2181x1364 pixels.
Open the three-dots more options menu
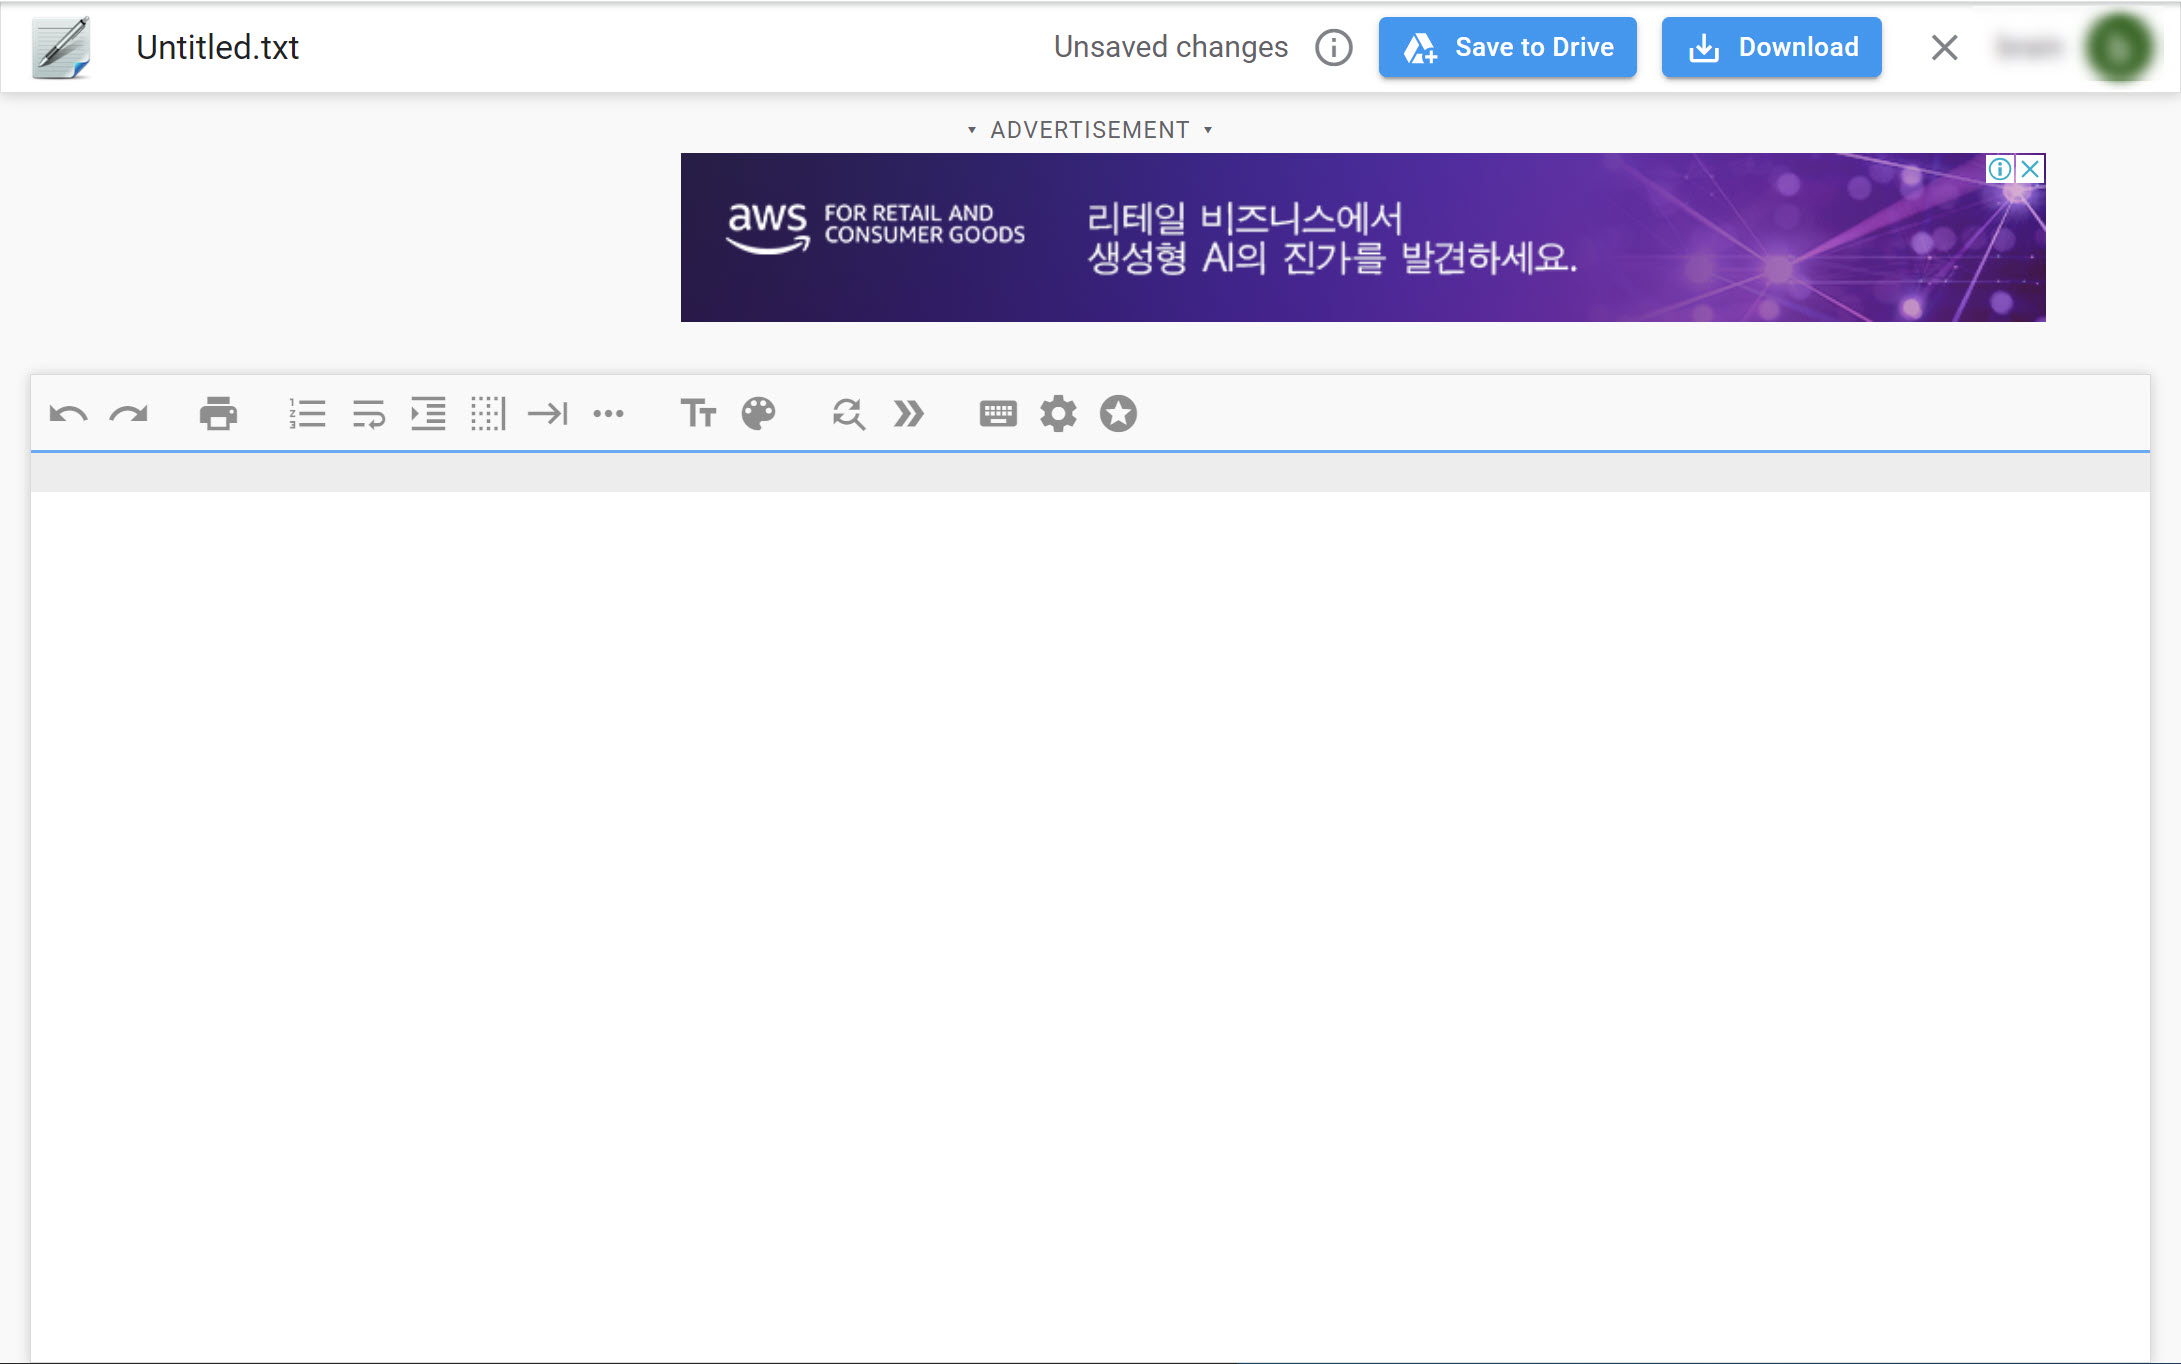[608, 414]
